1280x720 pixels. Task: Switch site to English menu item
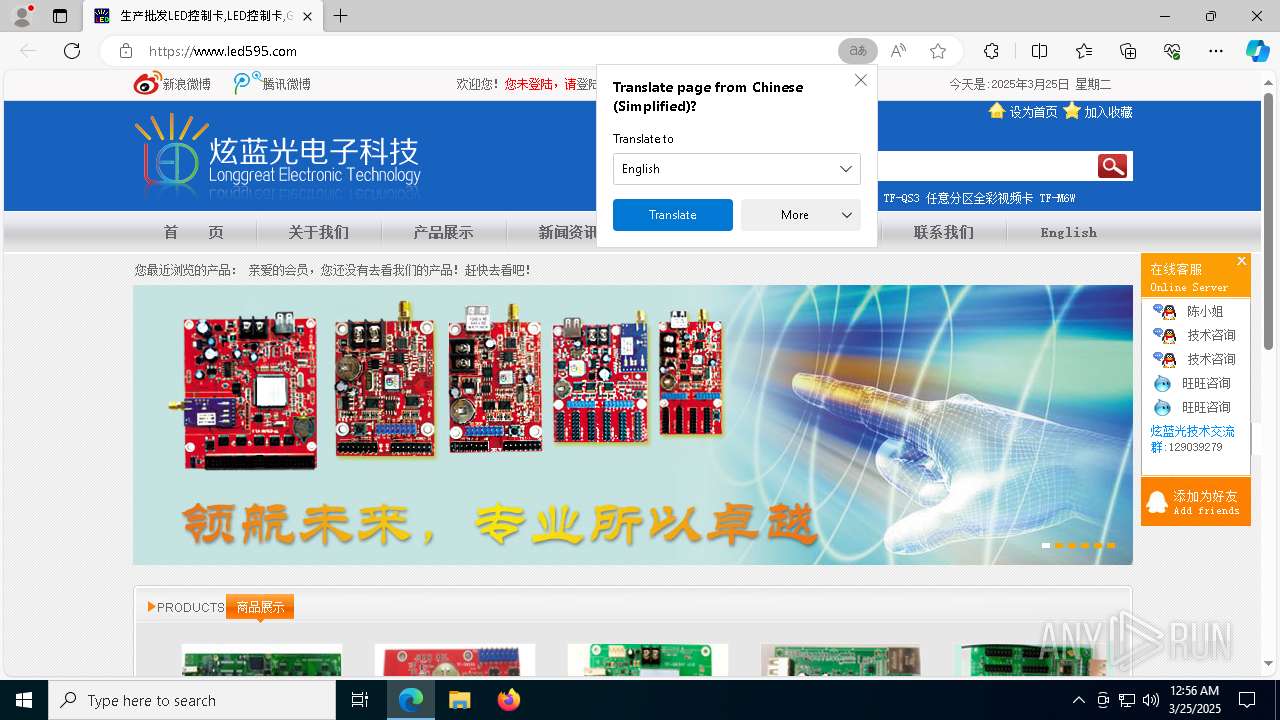click(1069, 232)
